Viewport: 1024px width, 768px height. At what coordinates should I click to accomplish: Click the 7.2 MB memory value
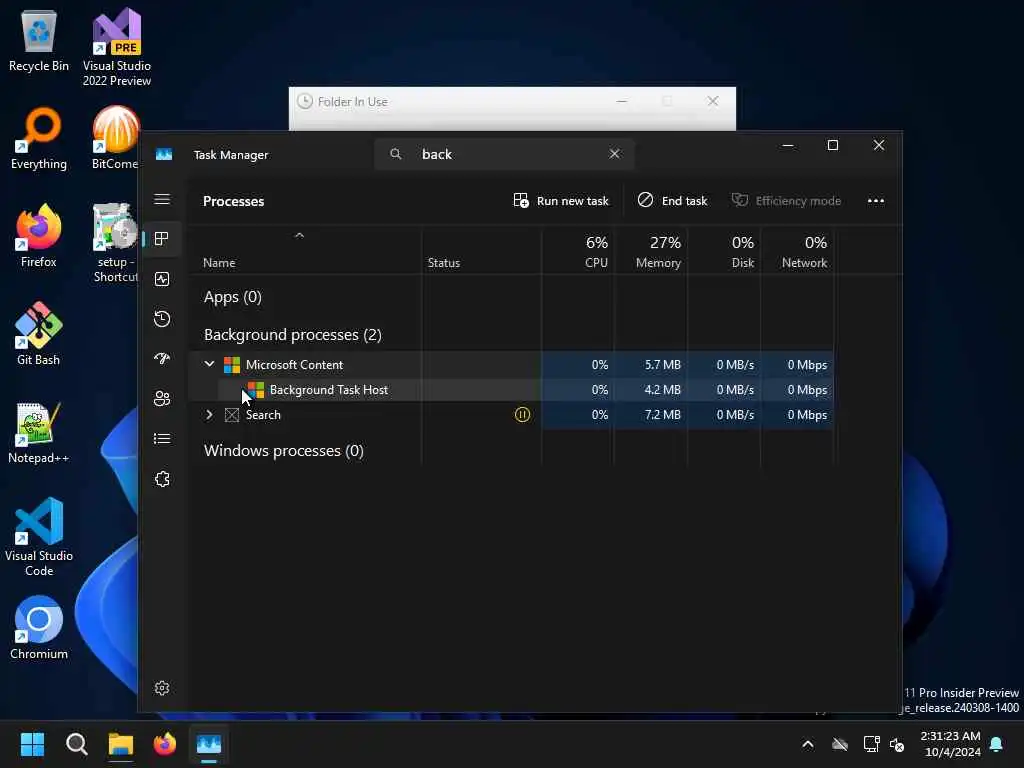pos(662,415)
